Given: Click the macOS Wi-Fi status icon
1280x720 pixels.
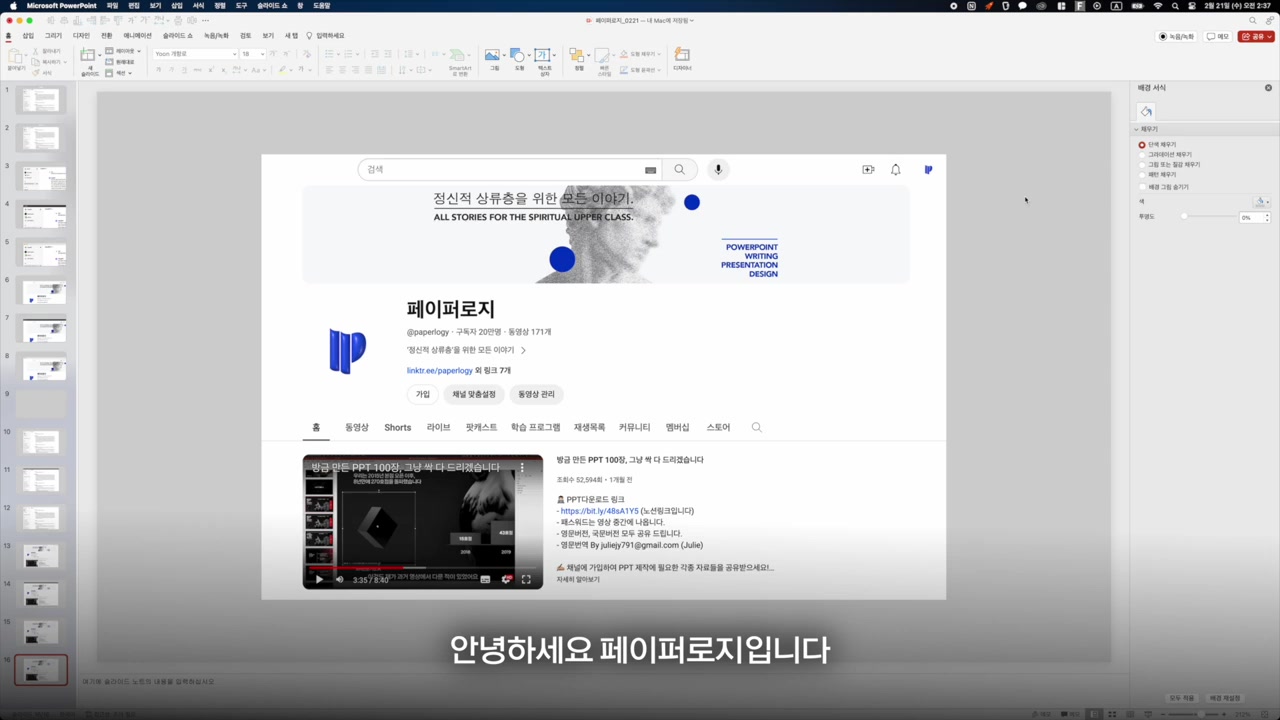Looking at the screenshot, I should coord(1158,6).
